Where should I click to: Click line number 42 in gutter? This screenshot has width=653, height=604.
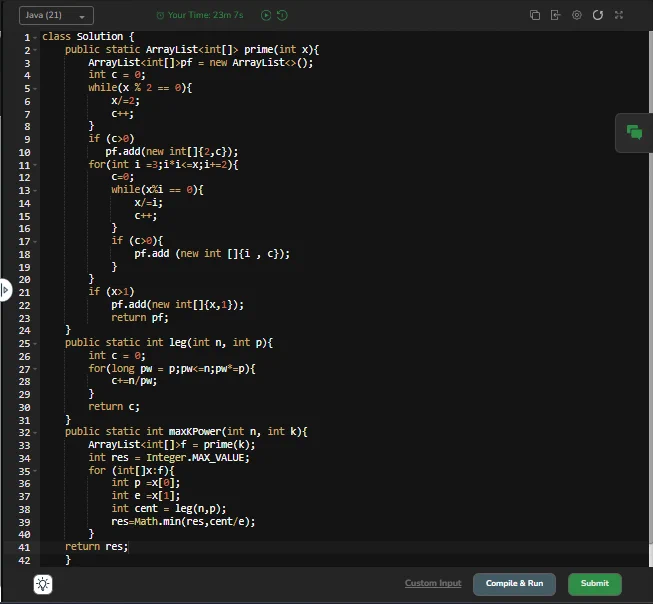tap(24, 560)
